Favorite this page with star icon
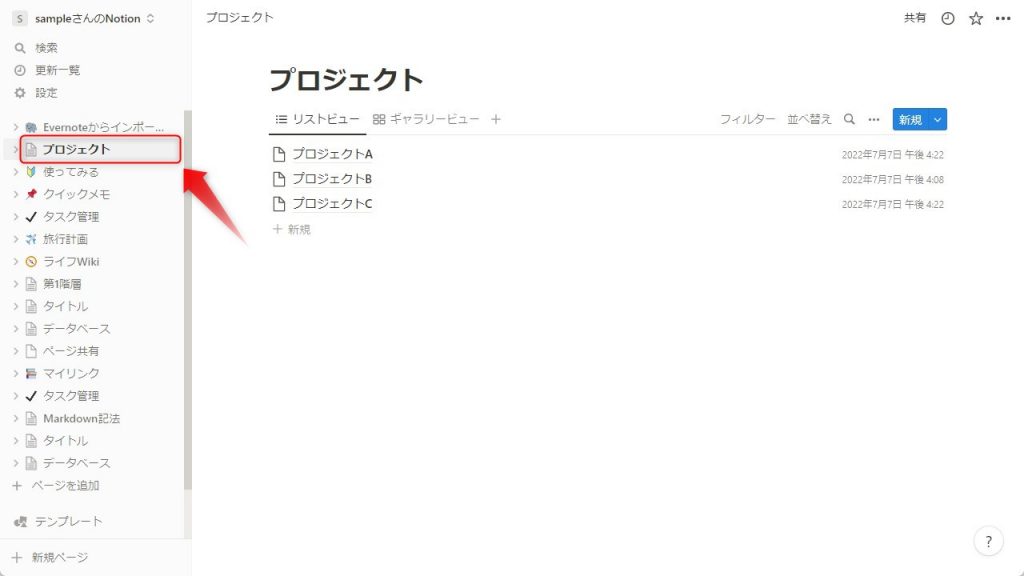This screenshot has height=576, width=1024. tap(976, 18)
